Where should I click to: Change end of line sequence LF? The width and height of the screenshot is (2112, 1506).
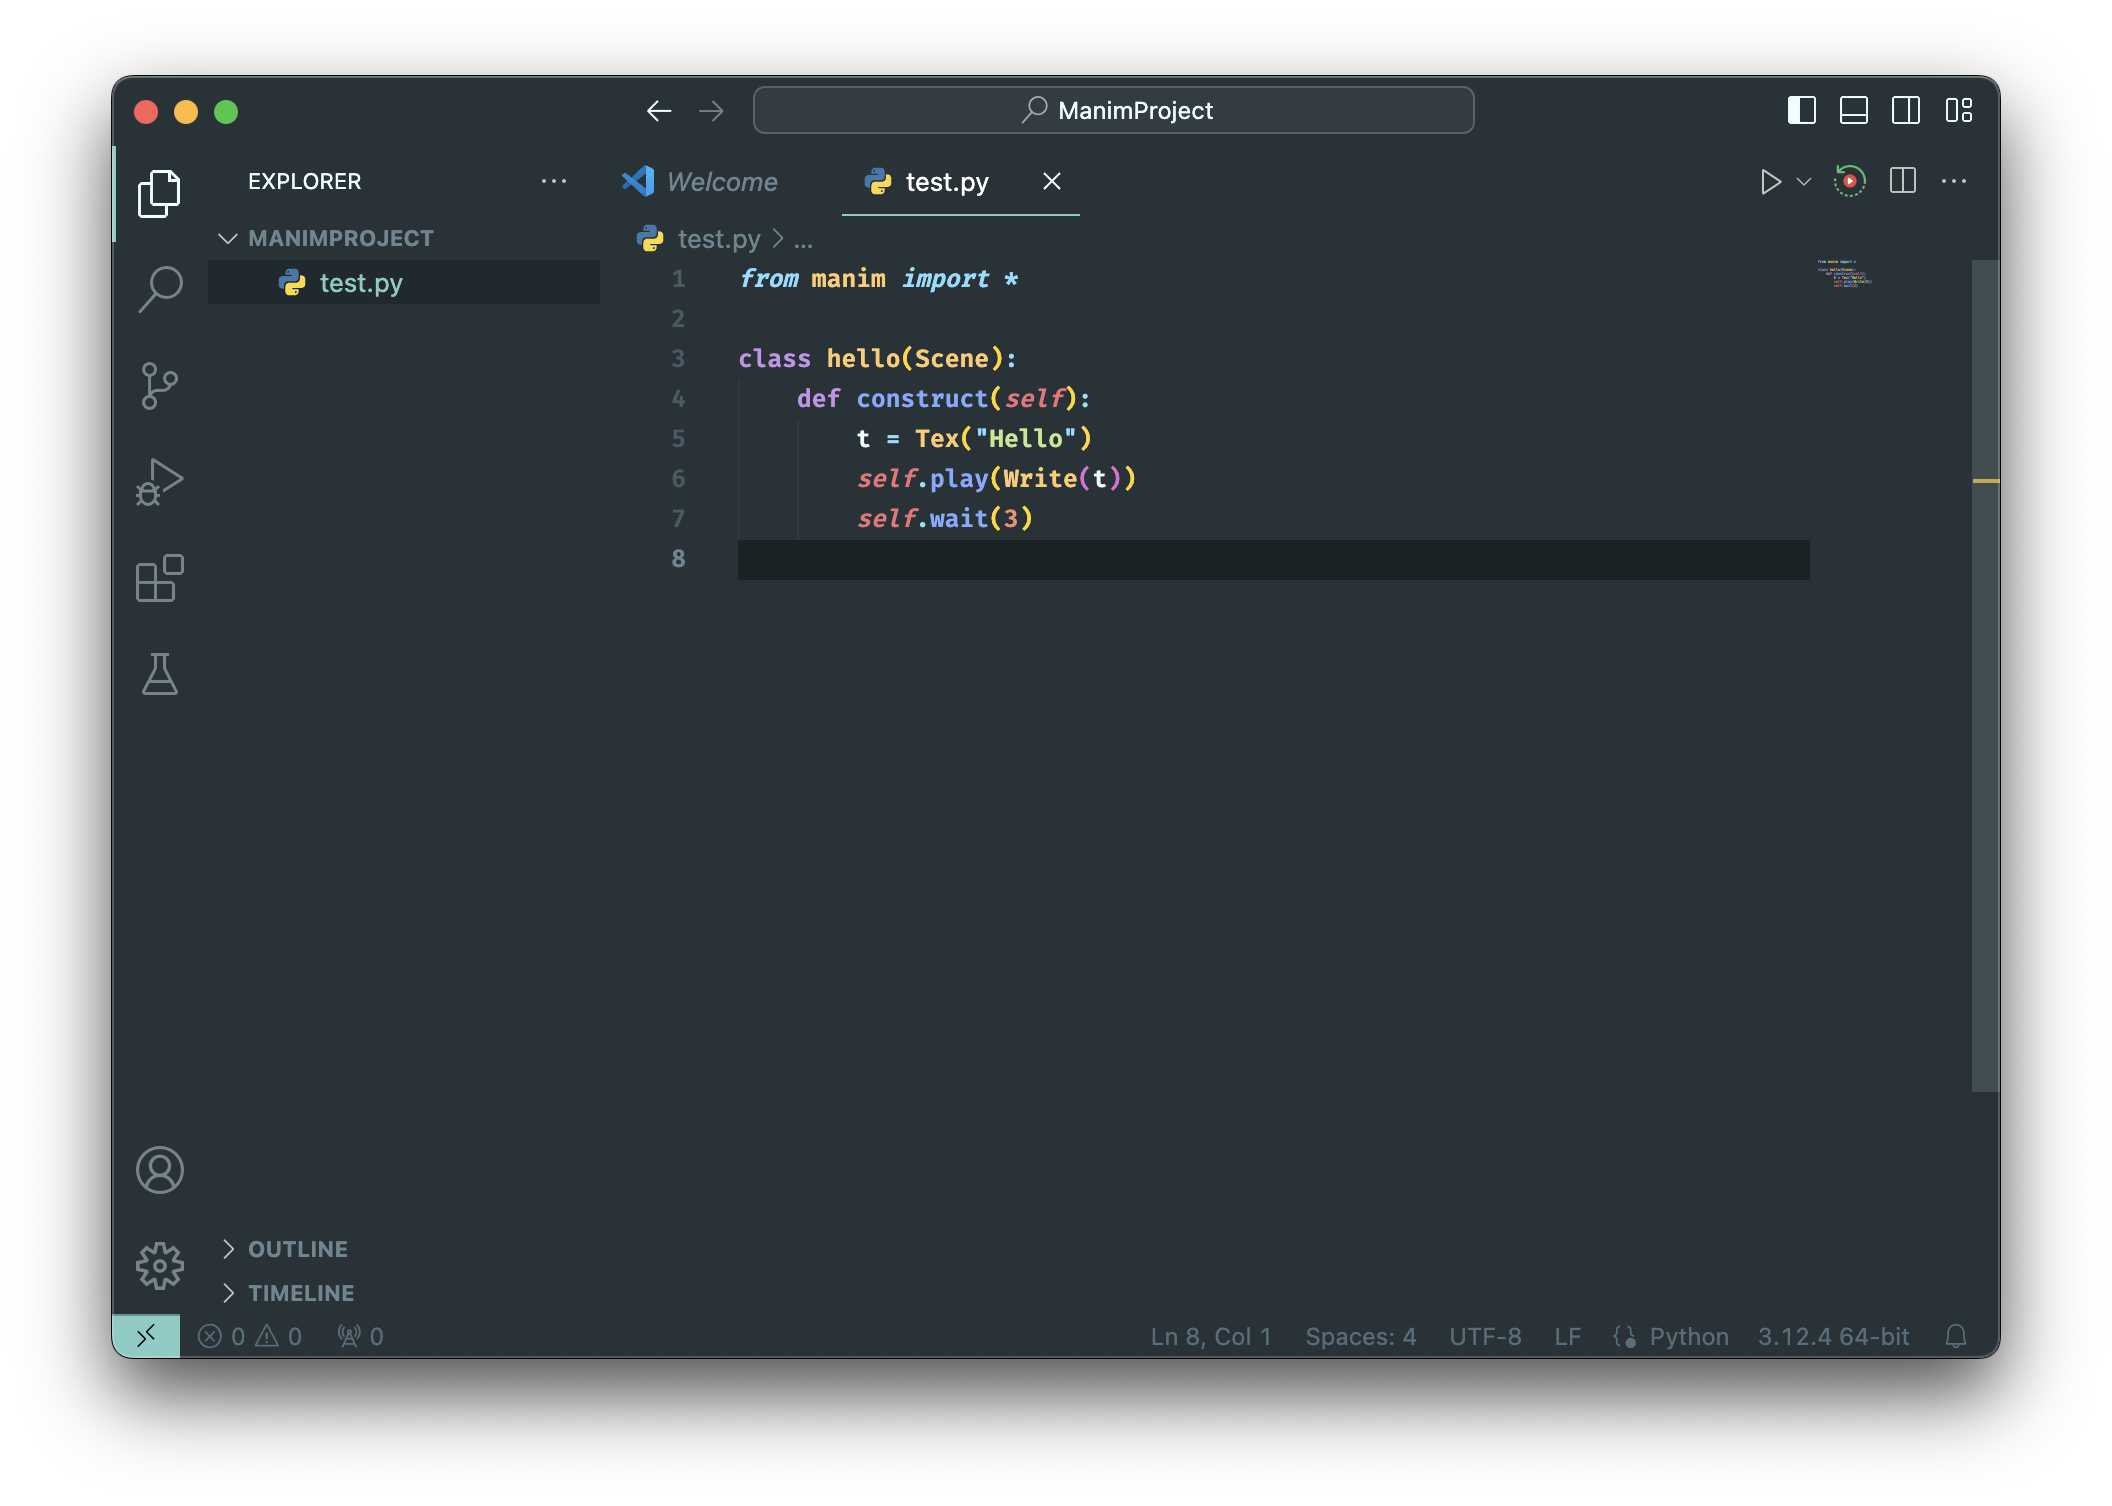tap(1567, 1337)
